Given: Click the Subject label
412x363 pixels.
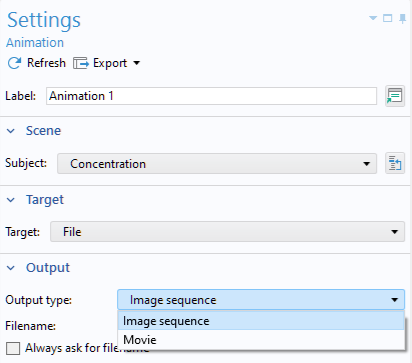Looking at the screenshot, I should pyautogui.click(x=26, y=163).
